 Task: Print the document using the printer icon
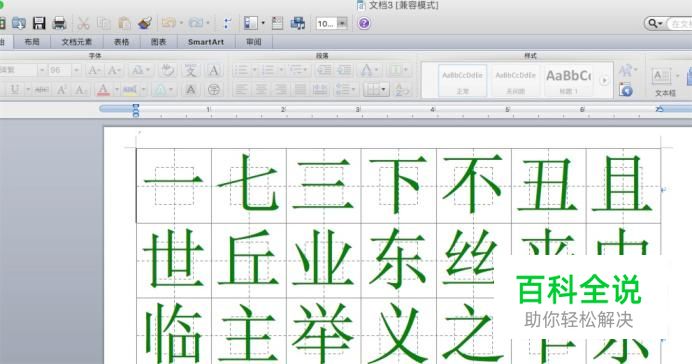[x=59, y=23]
